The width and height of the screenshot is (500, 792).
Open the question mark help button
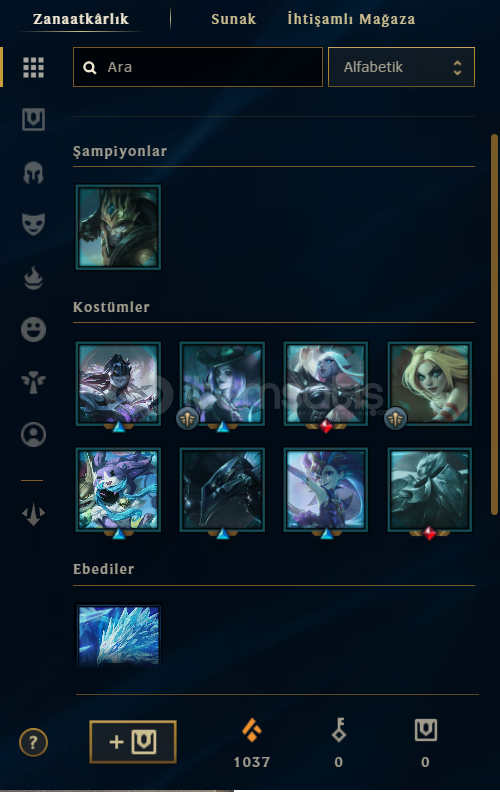tap(33, 742)
